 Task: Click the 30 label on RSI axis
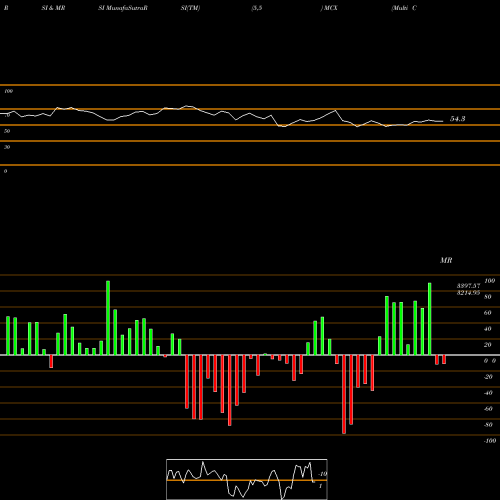pos(7,147)
